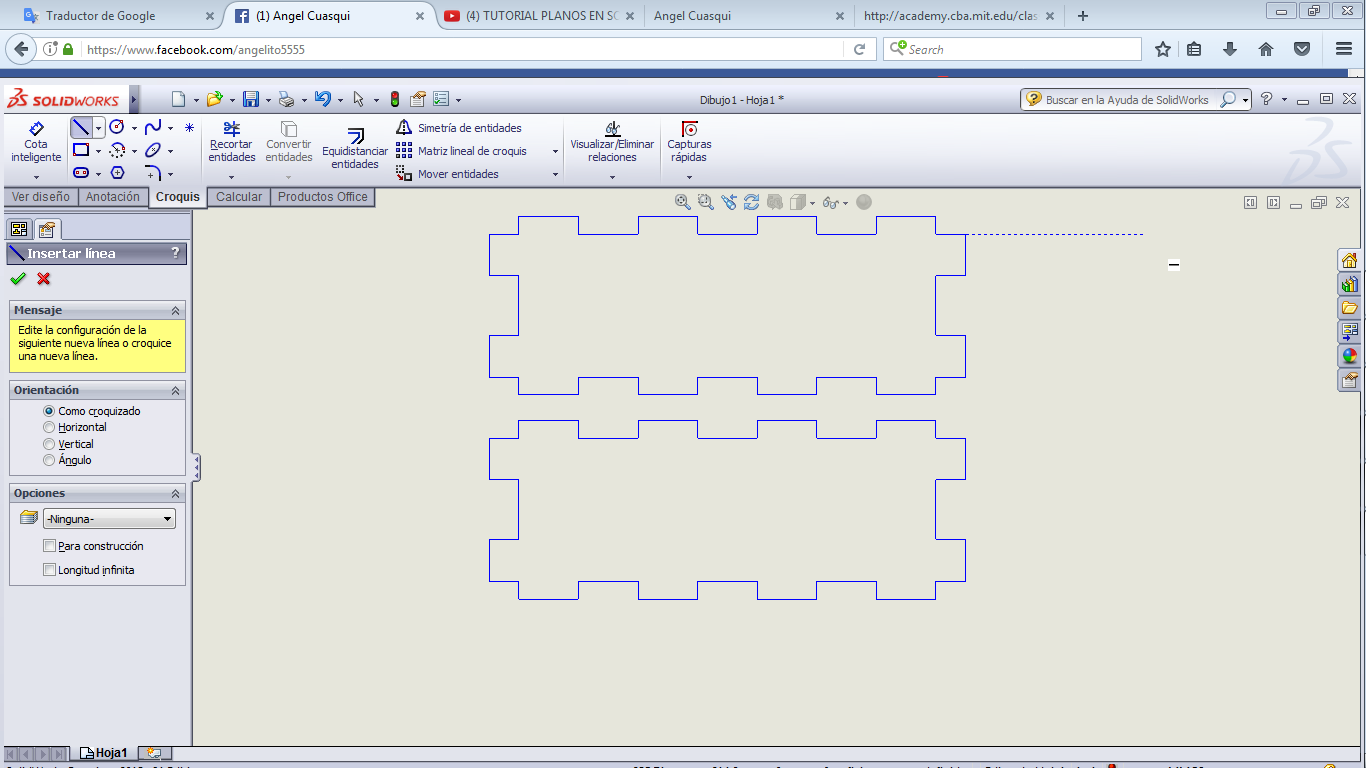This screenshot has width=1366, height=768.
Task: Select the Arc sketch tool
Action: pyautogui.click(x=117, y=150)
